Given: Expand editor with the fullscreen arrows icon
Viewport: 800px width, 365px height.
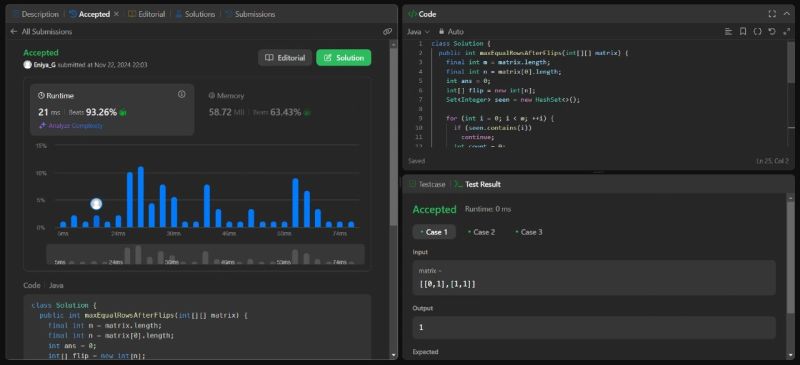Looking at the screenshot, I should (786, 32).
